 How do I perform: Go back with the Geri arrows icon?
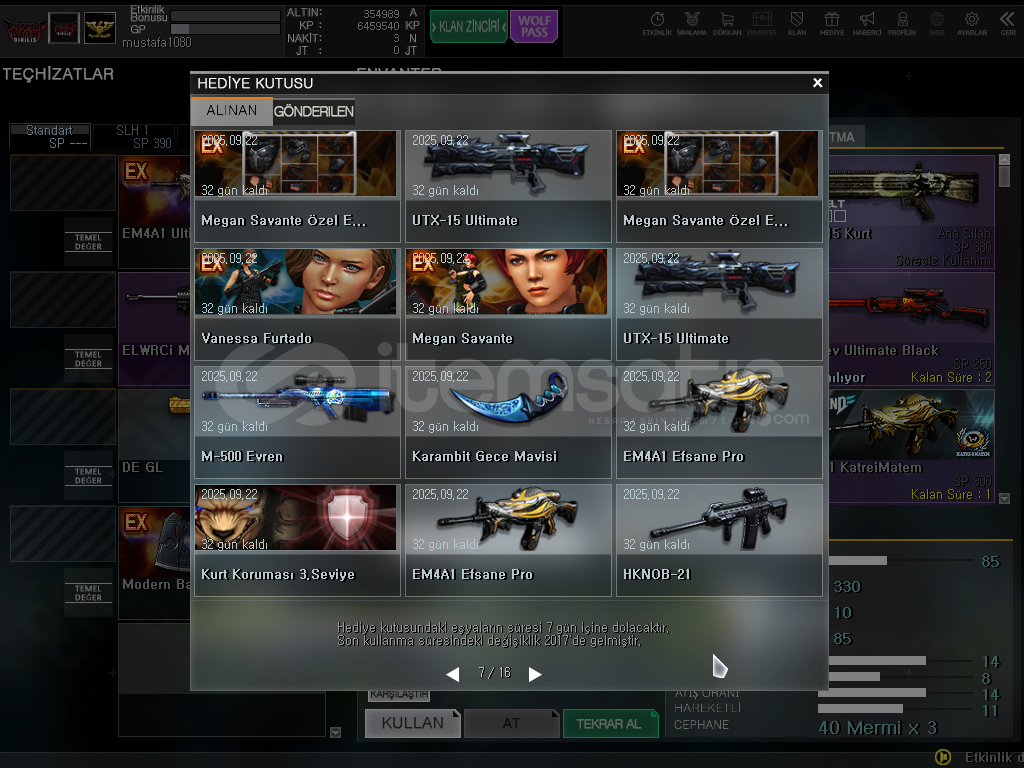[x=1008, y=24]
